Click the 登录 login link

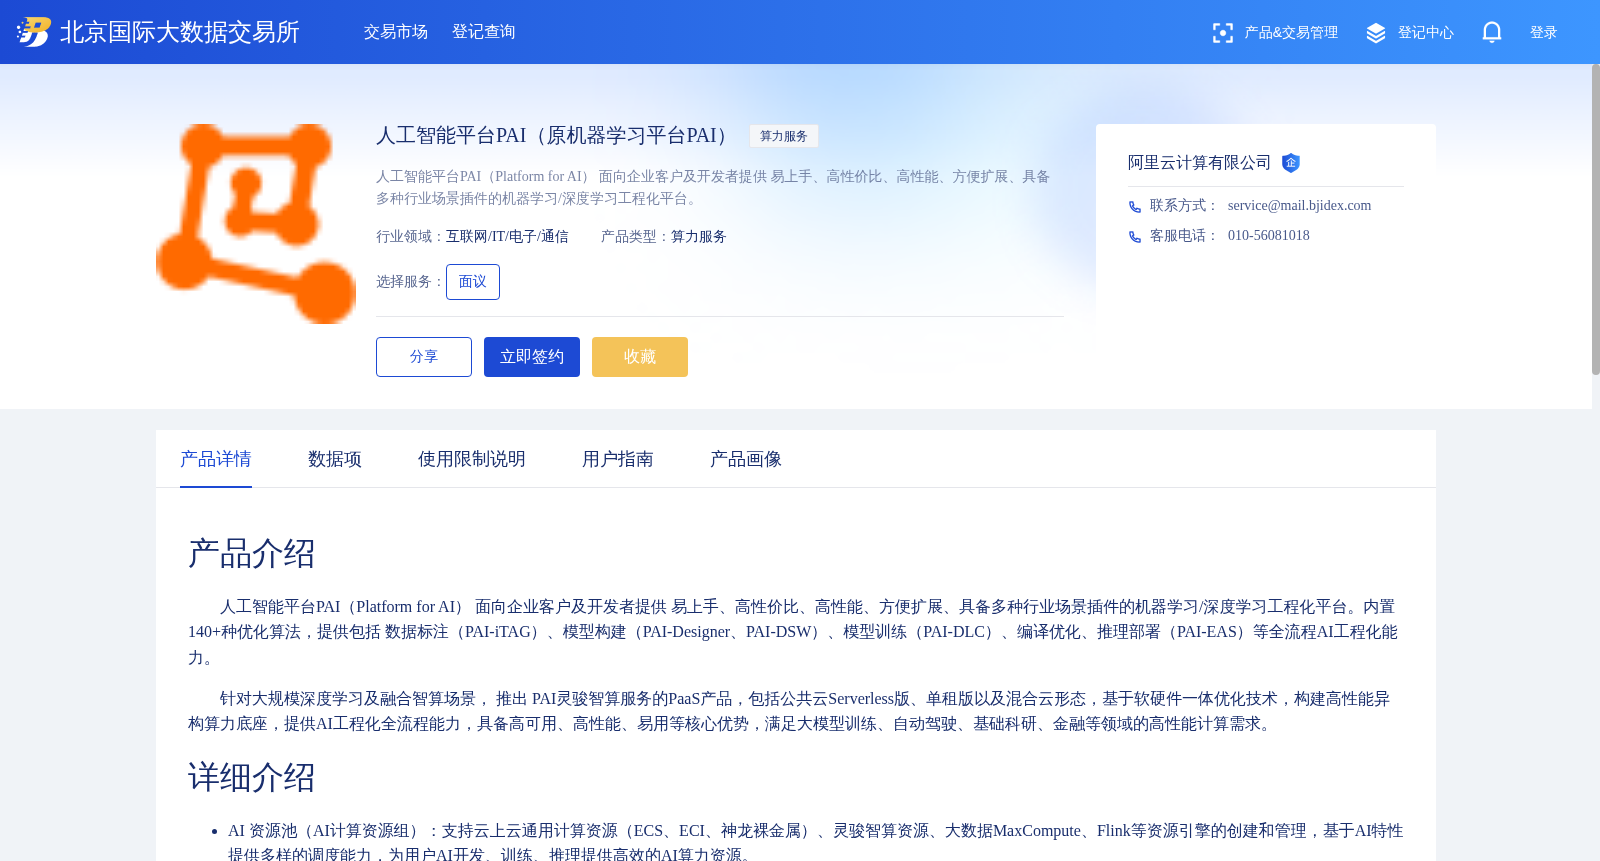[x=1544, y=33]
